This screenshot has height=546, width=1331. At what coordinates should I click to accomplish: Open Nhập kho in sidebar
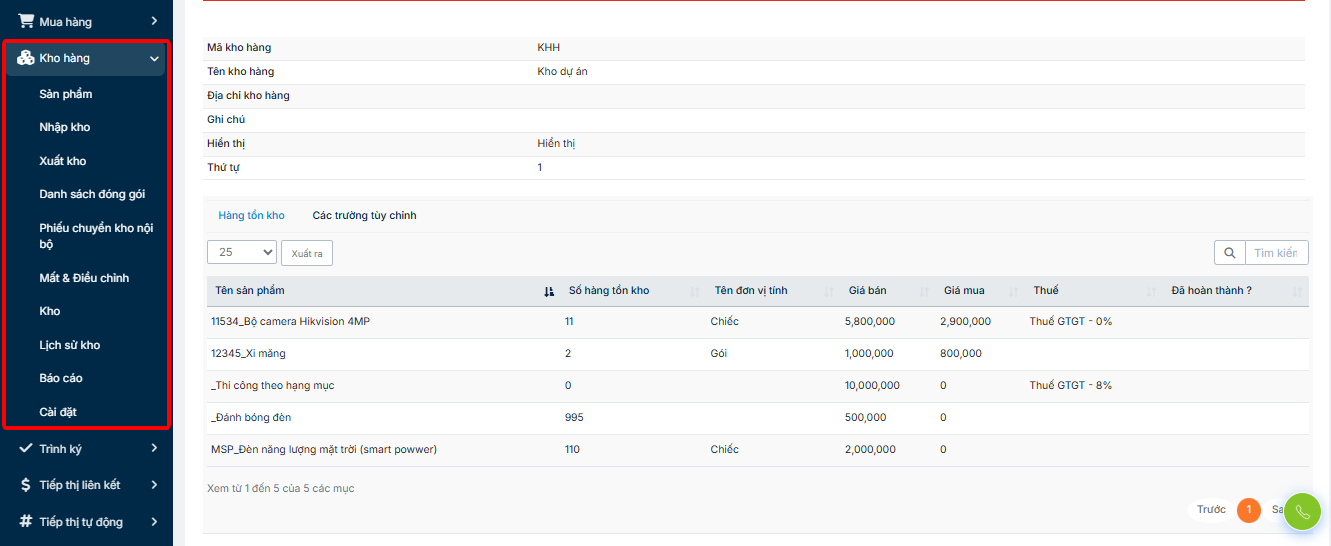tap(65, 127)
